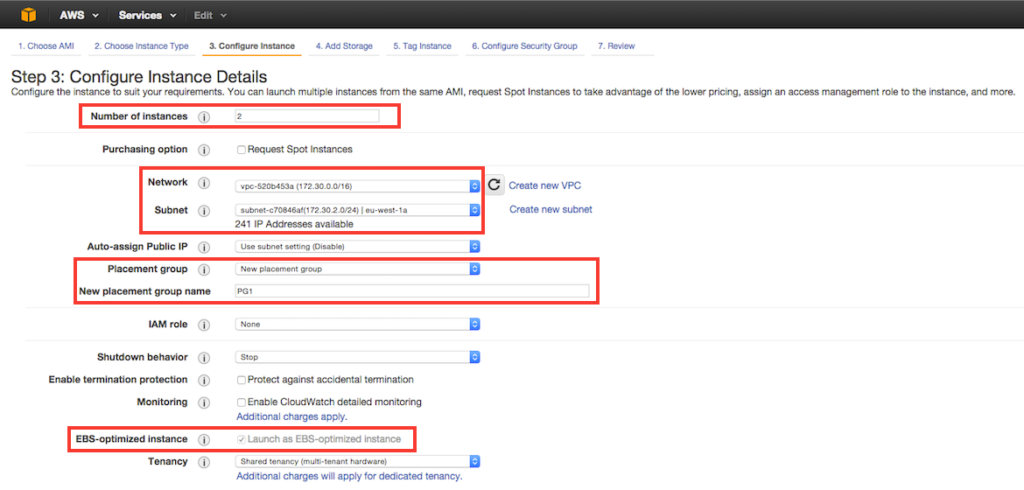Click info icon beside Placement group
This screenshot has width=1024, height=490.
point(204,270)
